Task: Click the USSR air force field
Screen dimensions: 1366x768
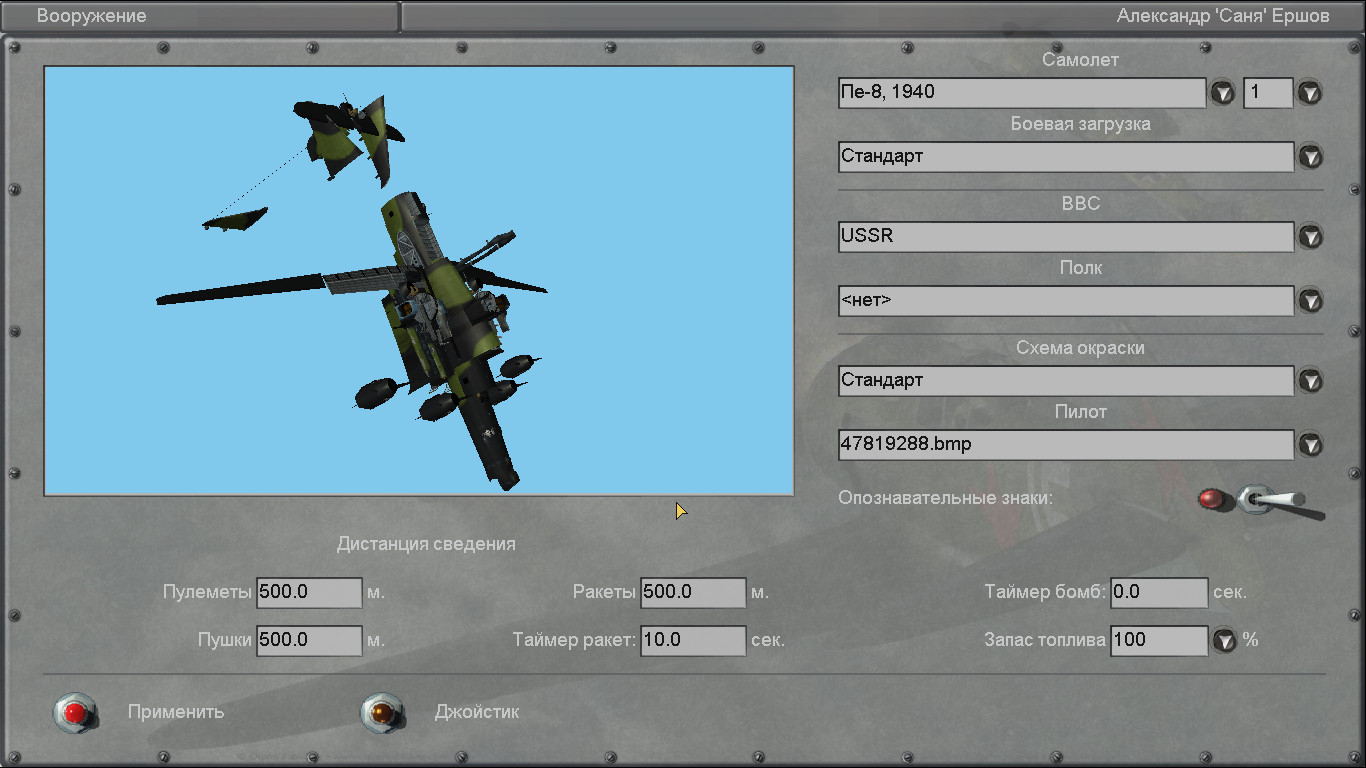Action: point(1066,237)
